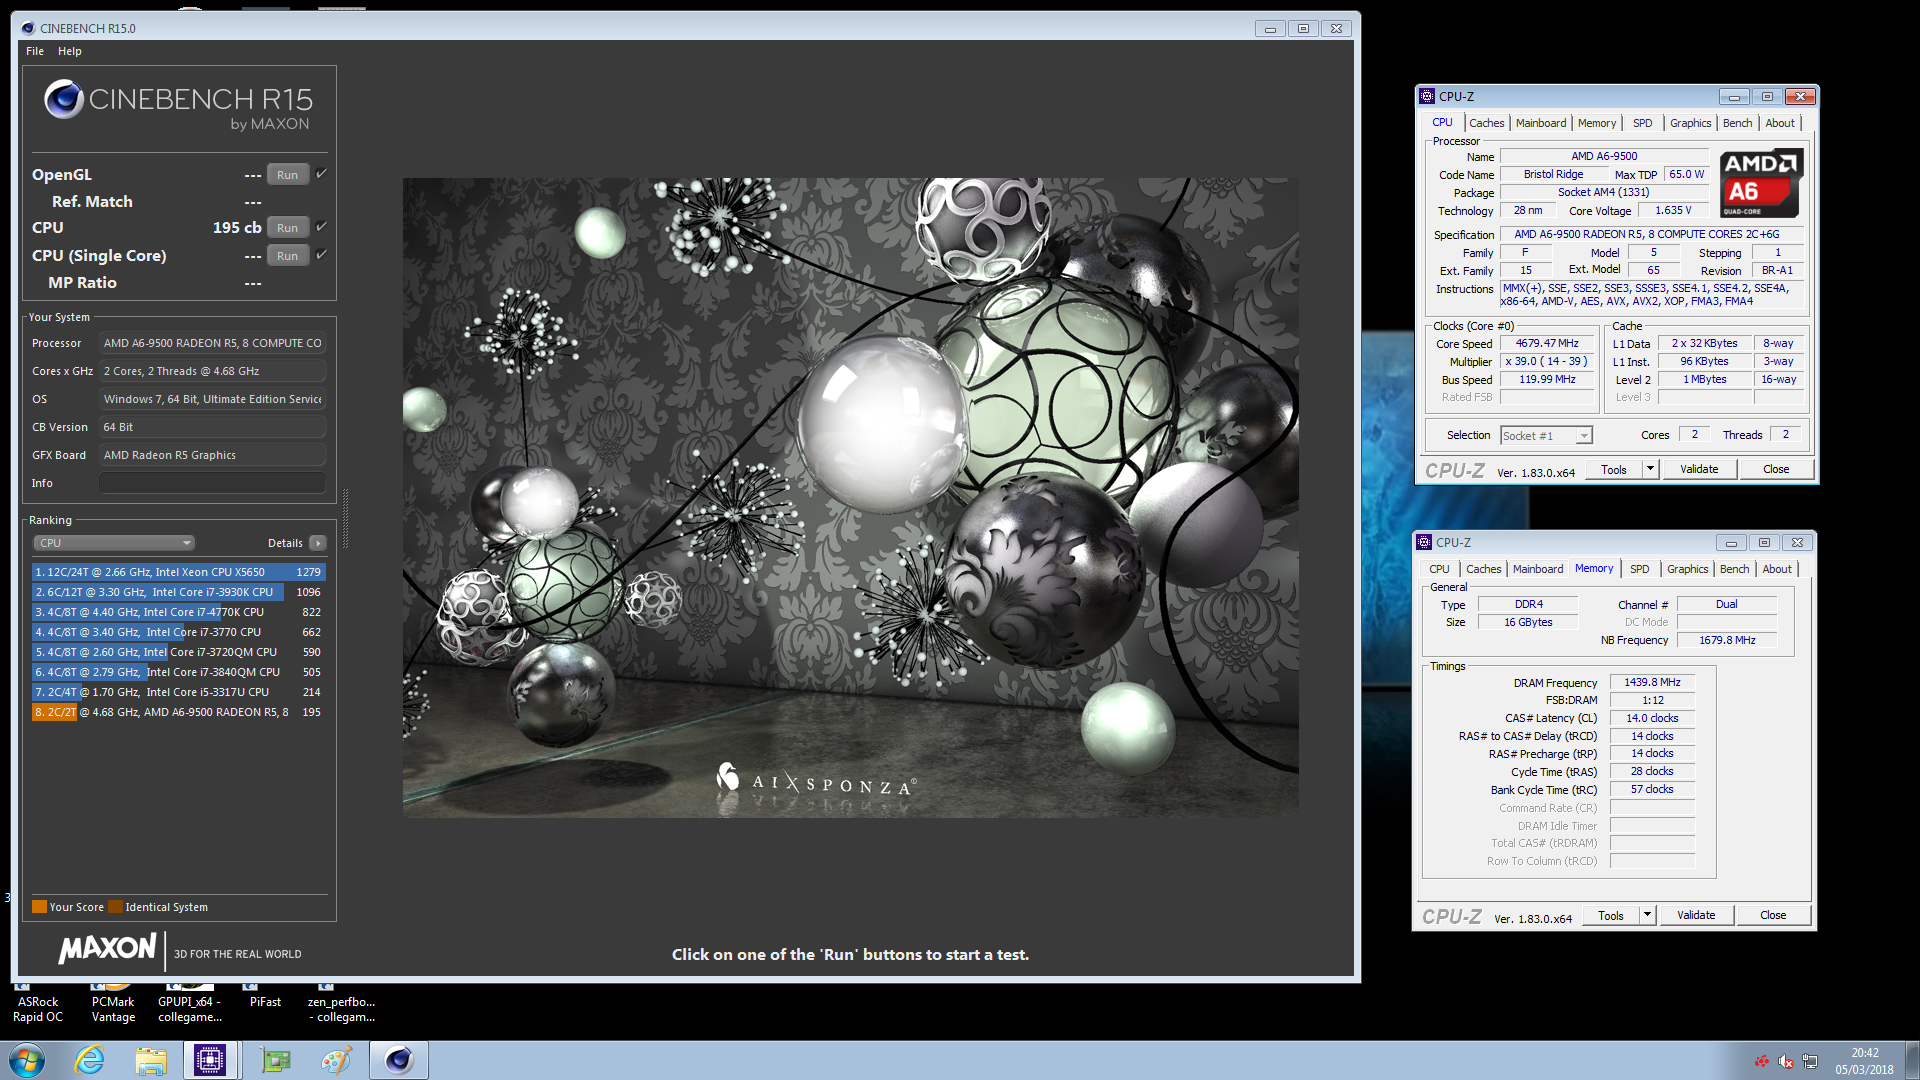Open the Ranking CPU dropdown
The height and width of the screenshot is (1080, 1920).
pyautogui.click(x=114, y=543)
